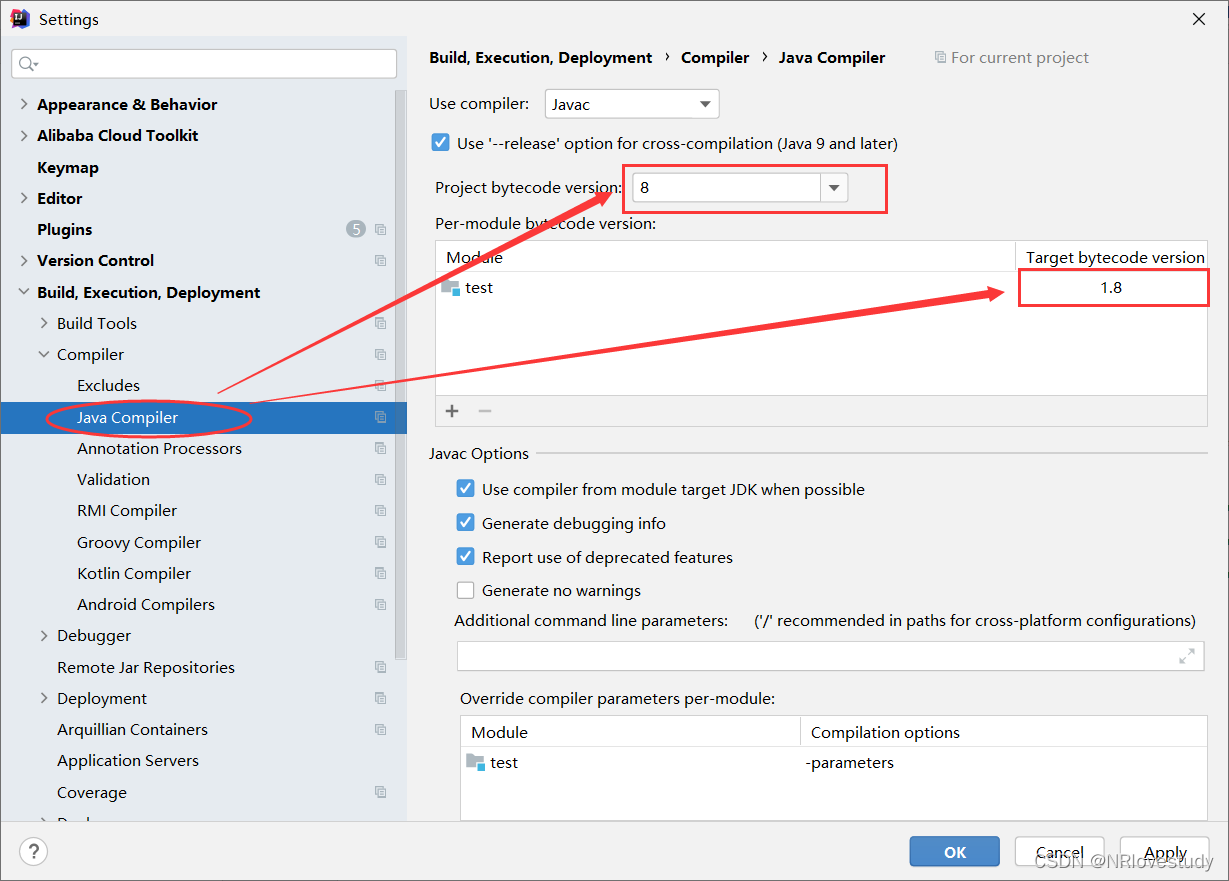
Task: Open help via question mark icon
Action: (33, 852)
